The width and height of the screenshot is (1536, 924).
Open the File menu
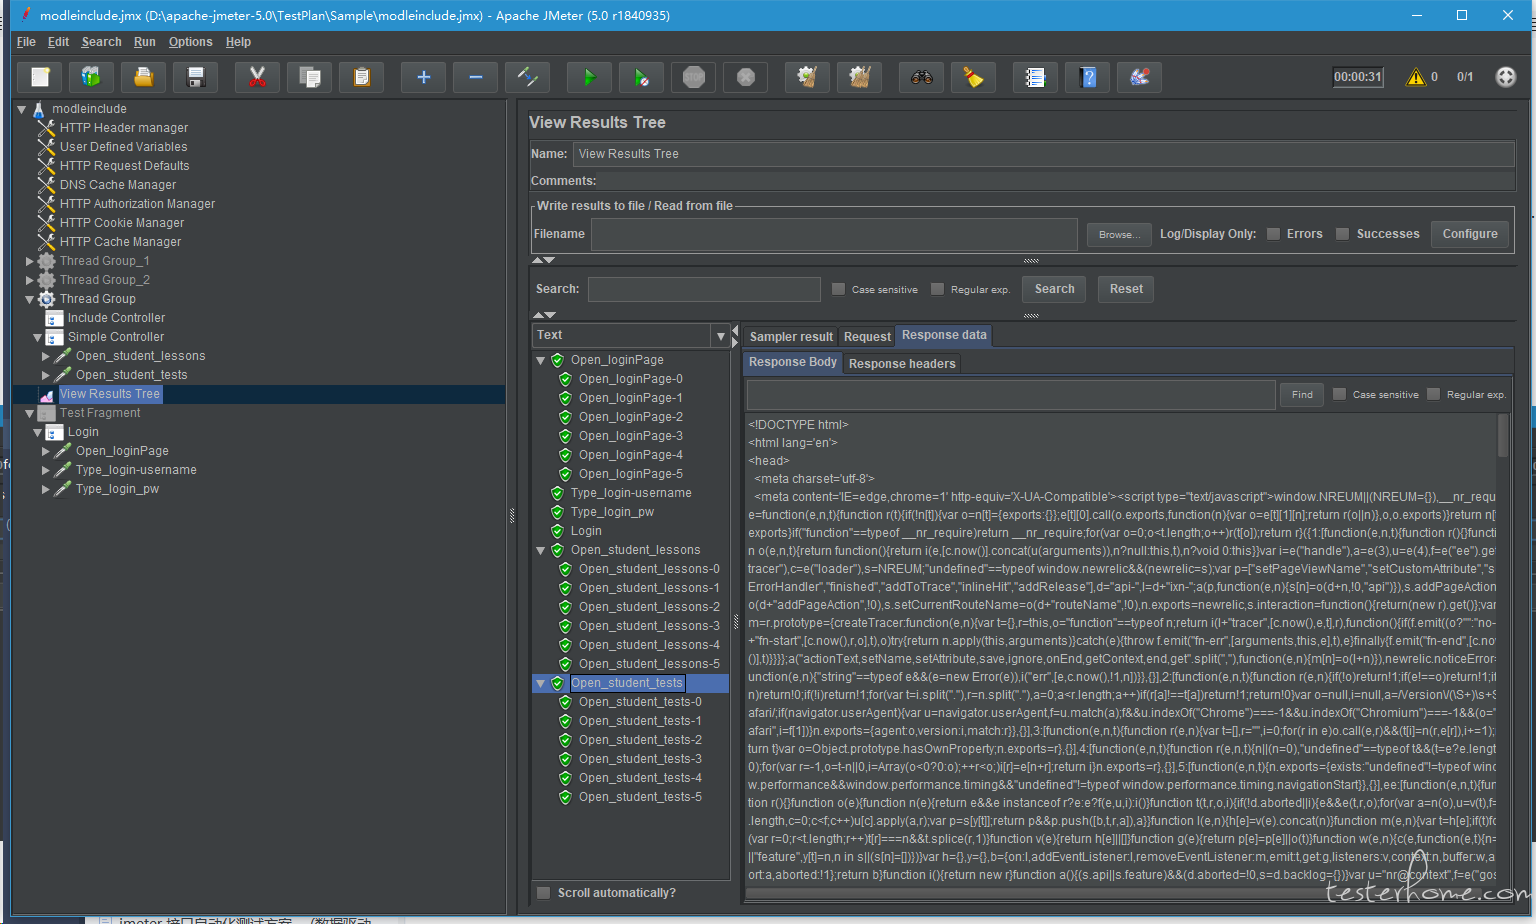(26, 42)
